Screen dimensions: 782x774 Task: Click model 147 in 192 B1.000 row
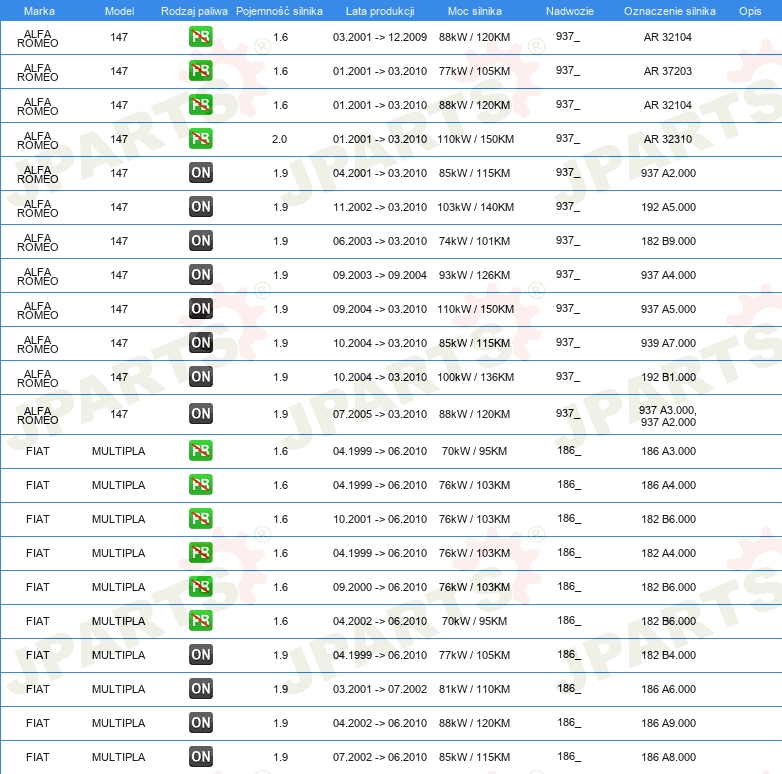(x=119, y=377)
